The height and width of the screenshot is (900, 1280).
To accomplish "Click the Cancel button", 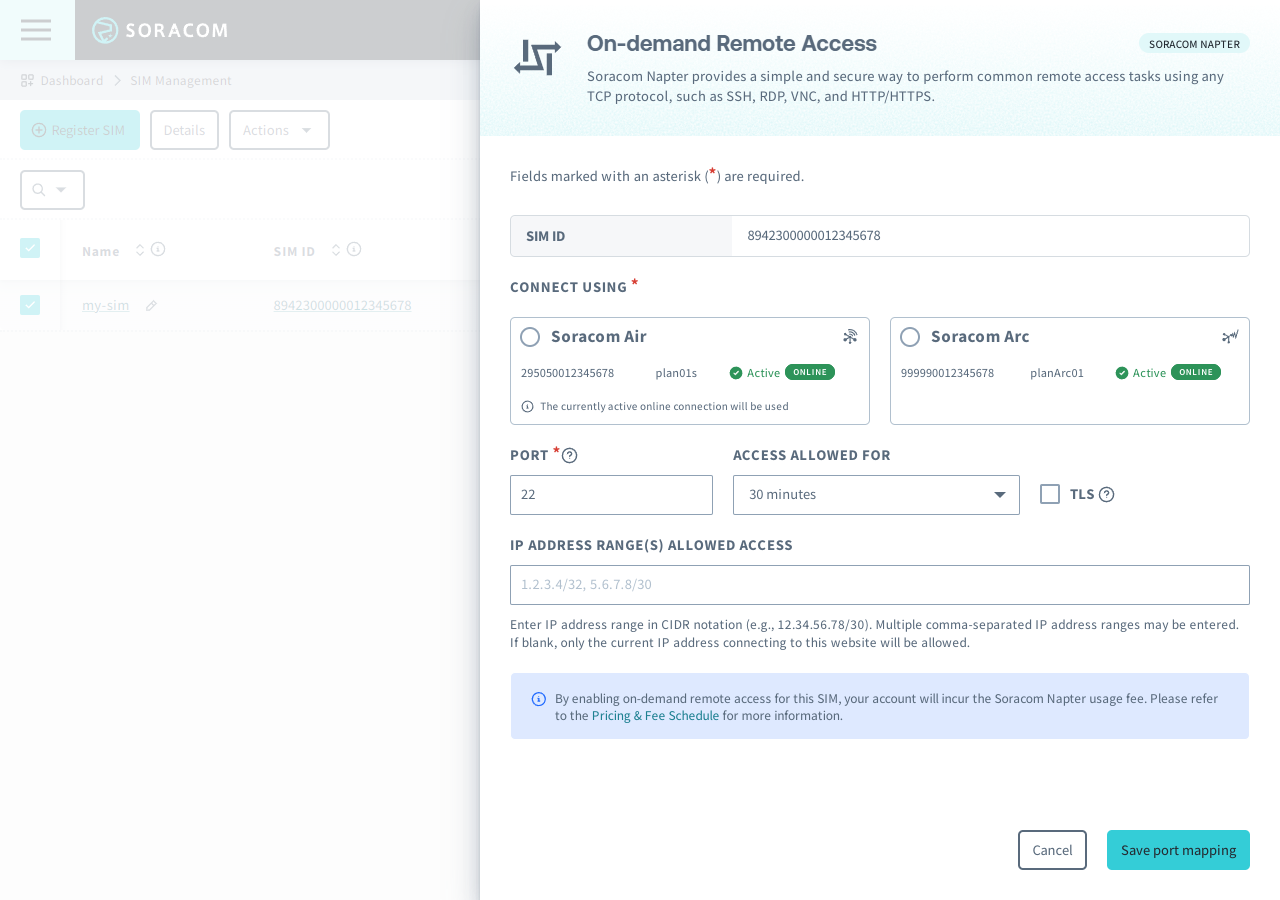I will [1052, 850].
